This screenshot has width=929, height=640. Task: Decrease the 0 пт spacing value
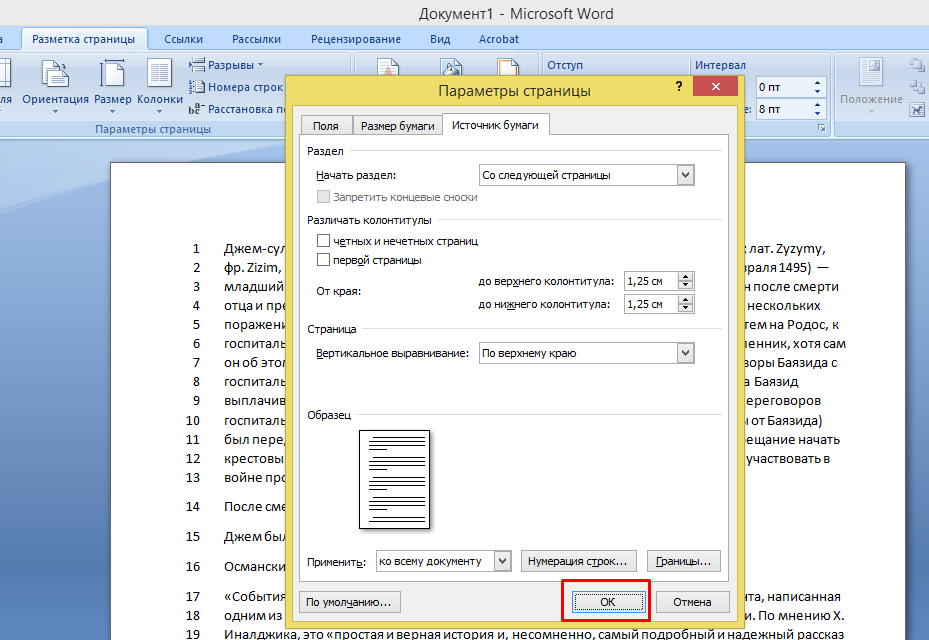pos(817,91)
